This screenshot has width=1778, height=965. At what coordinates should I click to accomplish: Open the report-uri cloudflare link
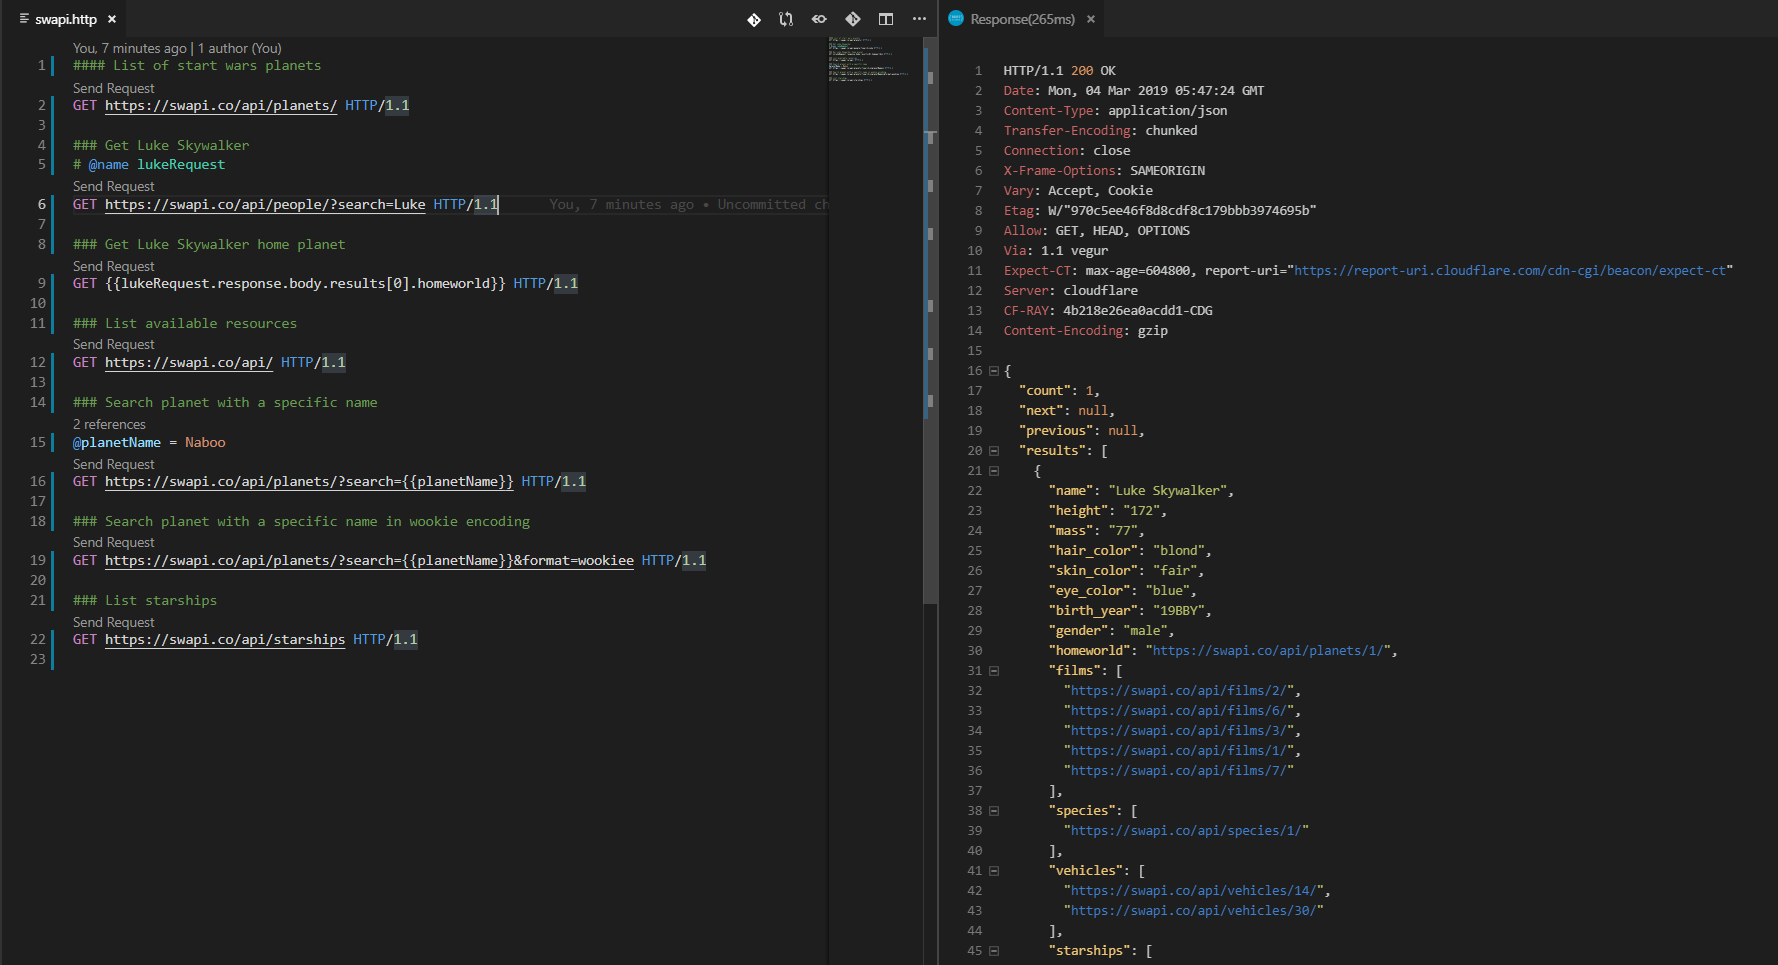pyautogui.click(x=1510, y=270)
